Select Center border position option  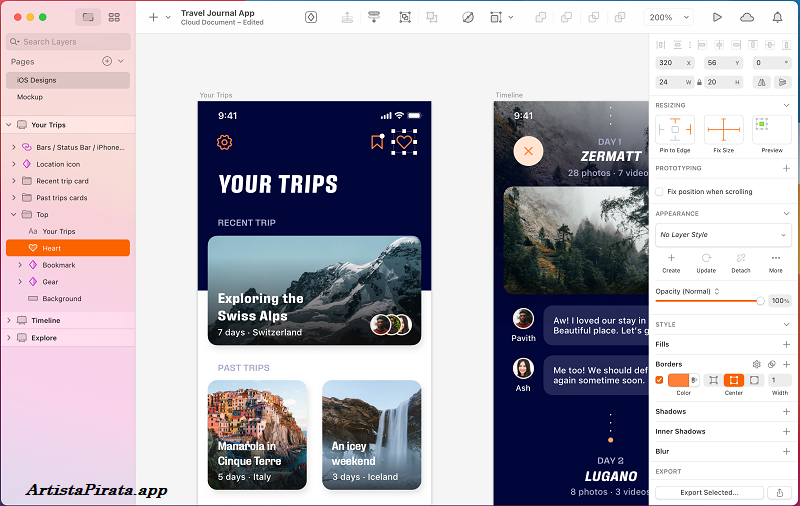pyautogui.click(x=733, y=380)
